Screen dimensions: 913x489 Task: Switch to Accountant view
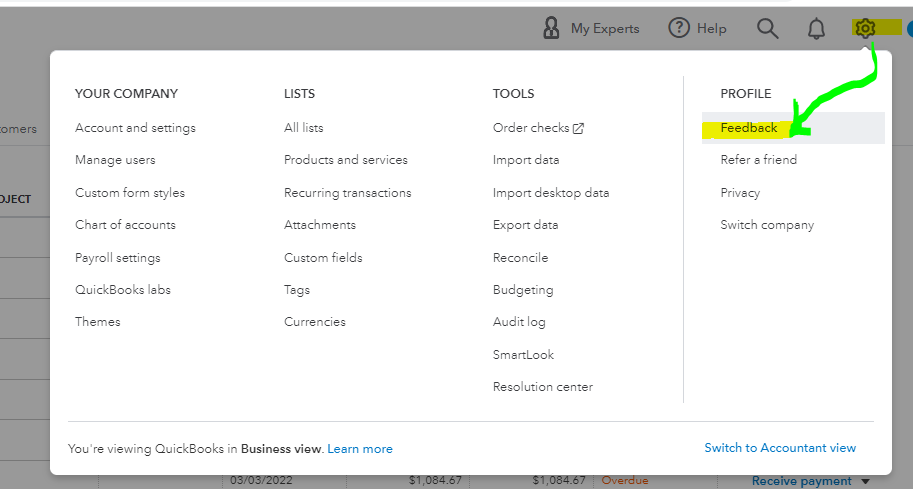click(x=780, y=448)
